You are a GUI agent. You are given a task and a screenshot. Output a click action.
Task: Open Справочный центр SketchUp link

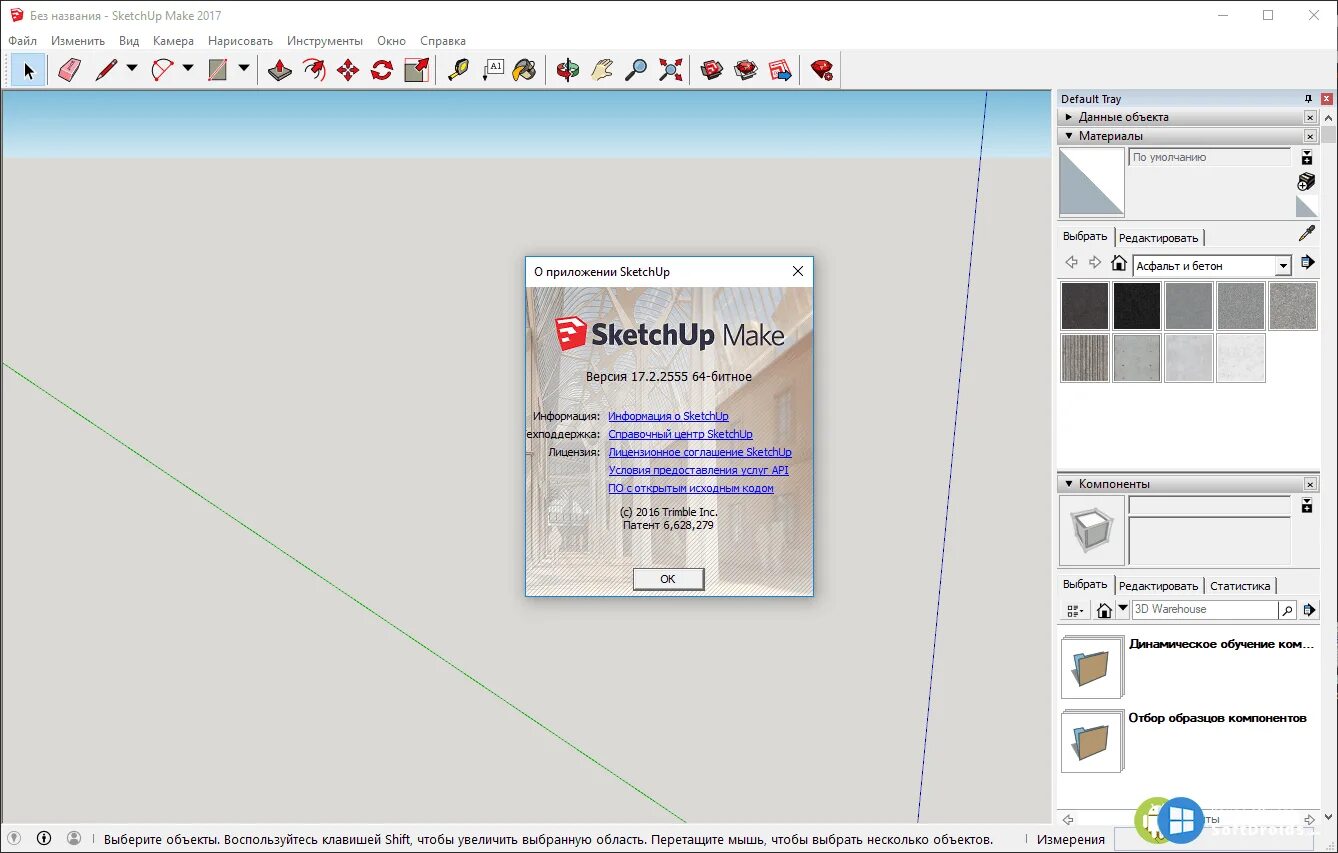680,434
